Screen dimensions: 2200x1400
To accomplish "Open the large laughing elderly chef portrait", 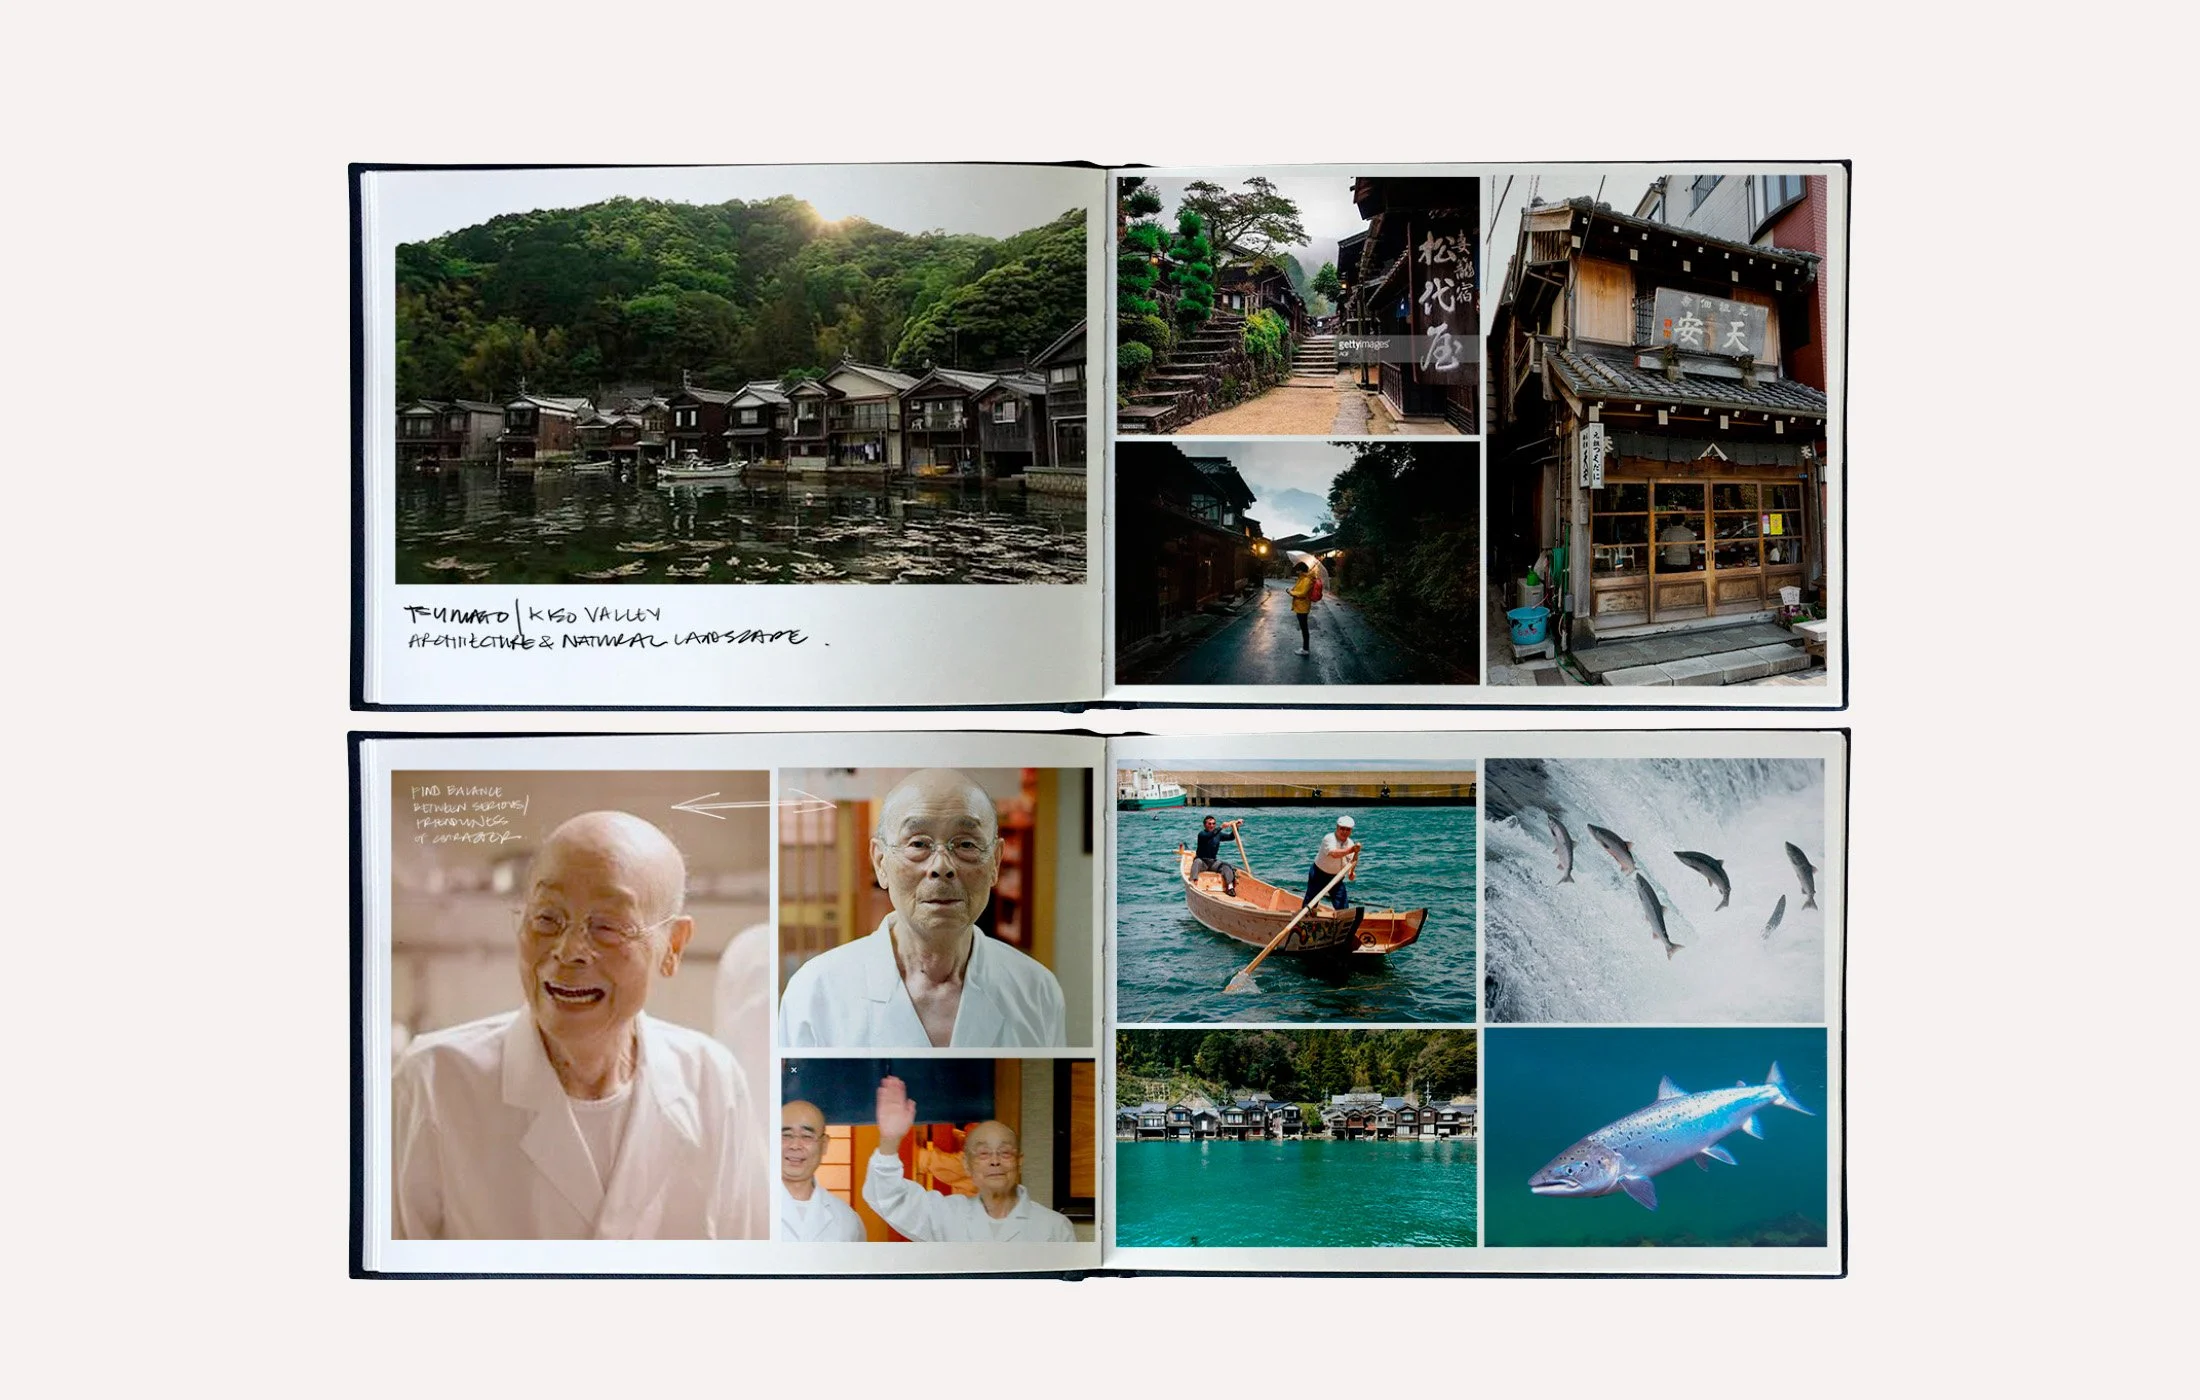I will (580, 1005).
